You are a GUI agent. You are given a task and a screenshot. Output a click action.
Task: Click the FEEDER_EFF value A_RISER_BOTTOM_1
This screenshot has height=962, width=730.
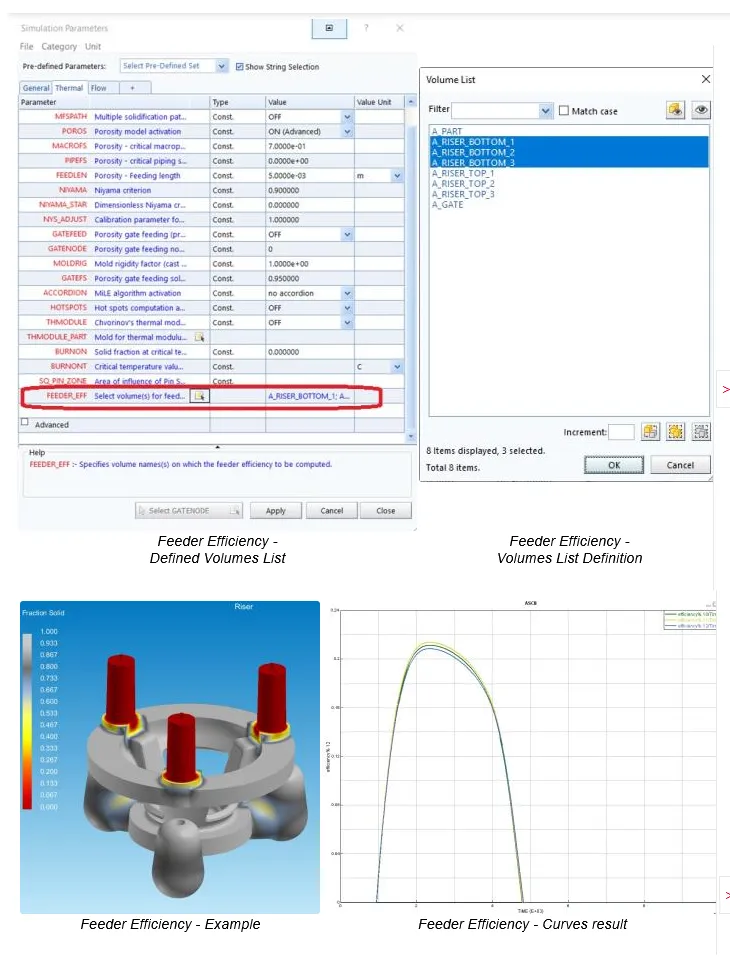(x=309, y=396)
